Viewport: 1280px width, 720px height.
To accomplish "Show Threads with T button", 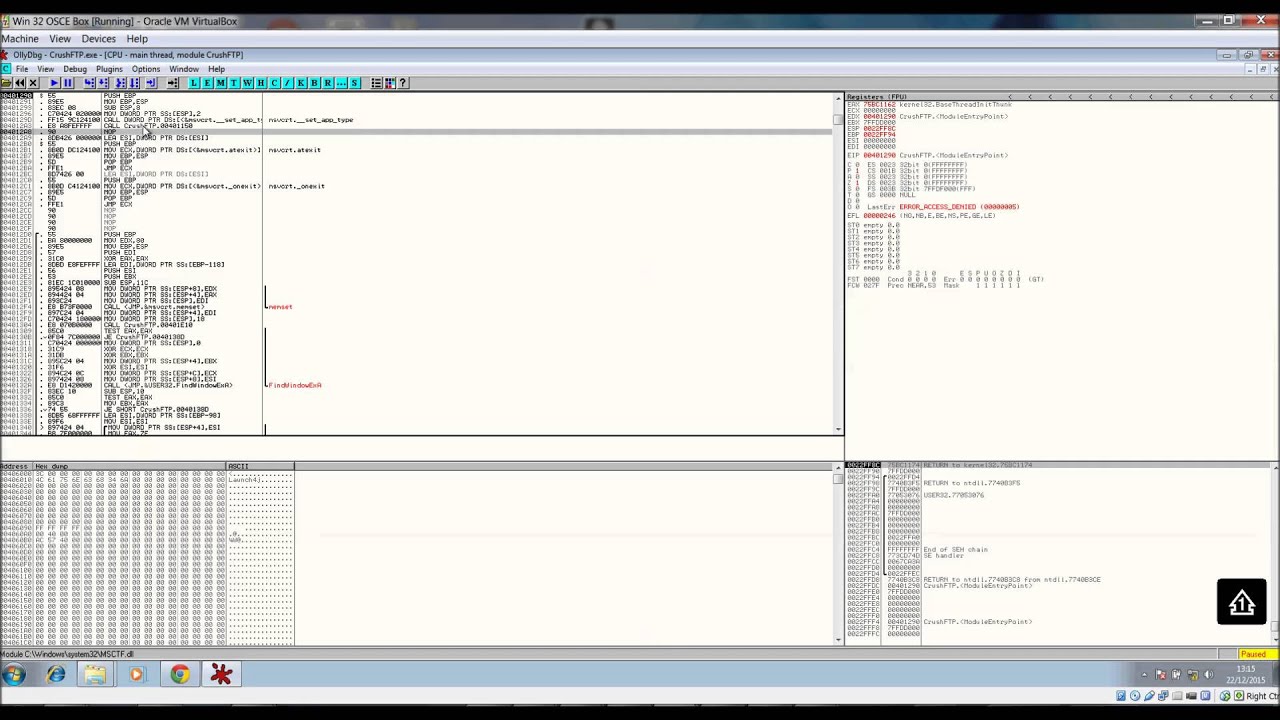I will [x=233, y=83].
